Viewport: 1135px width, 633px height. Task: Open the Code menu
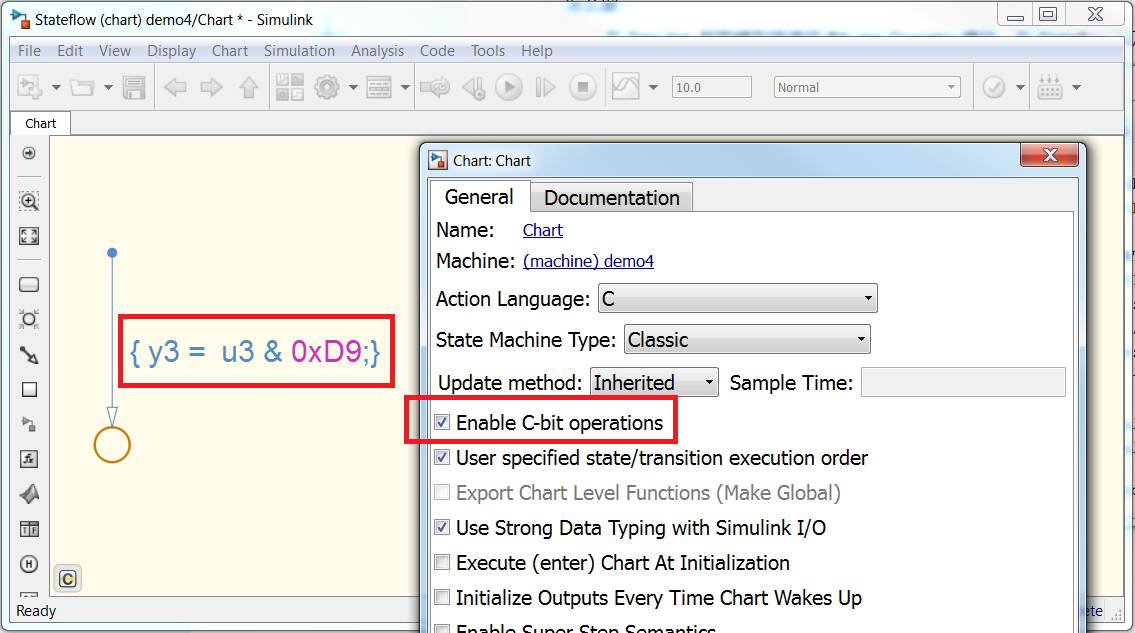click(x=437, y=51)
